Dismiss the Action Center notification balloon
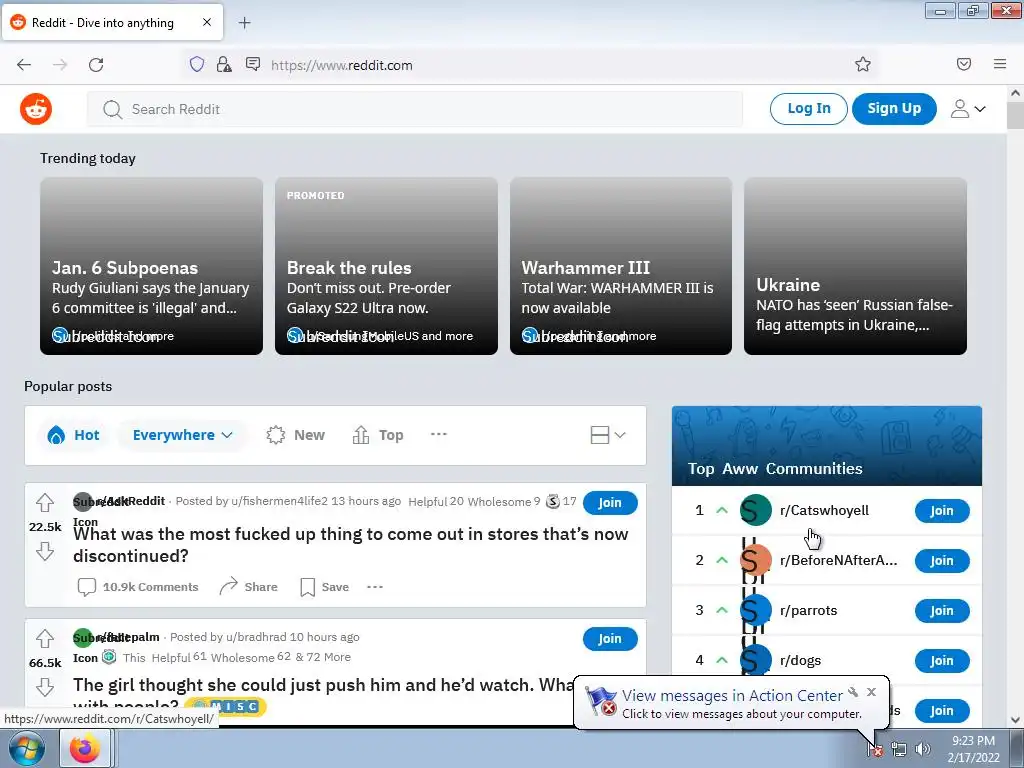Screen dimensions: 1024x768 click(871, 692)
